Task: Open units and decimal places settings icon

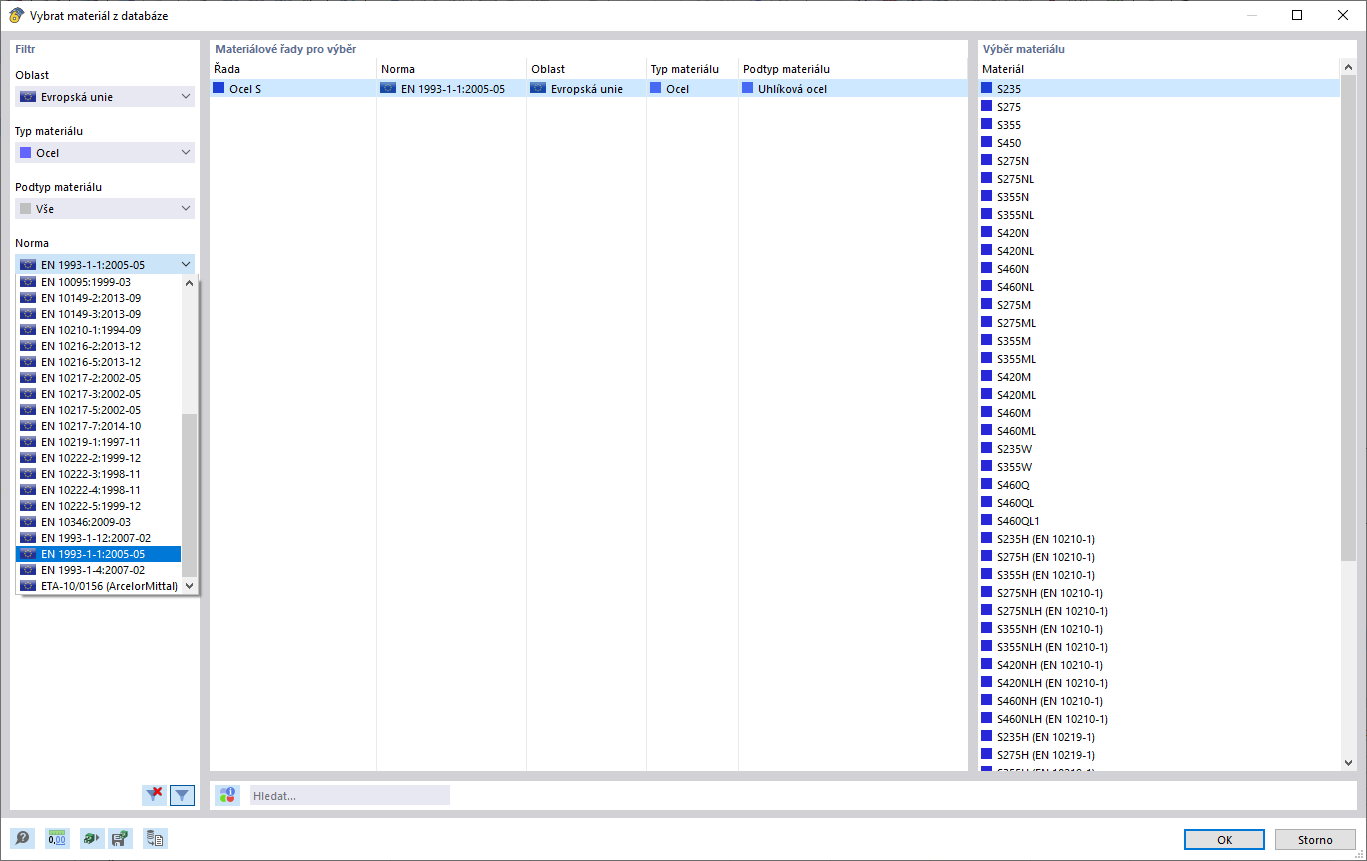Action: pos(57,839)
